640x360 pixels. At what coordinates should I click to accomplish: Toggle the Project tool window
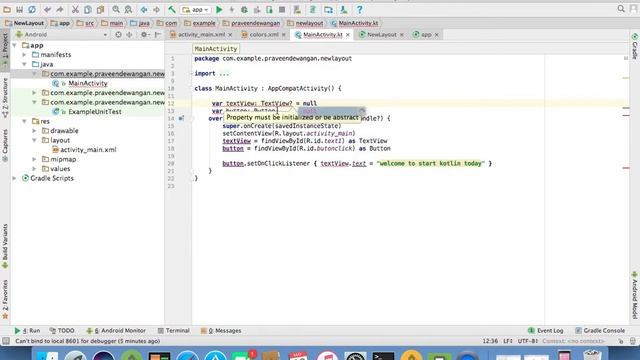click(5, 50)
